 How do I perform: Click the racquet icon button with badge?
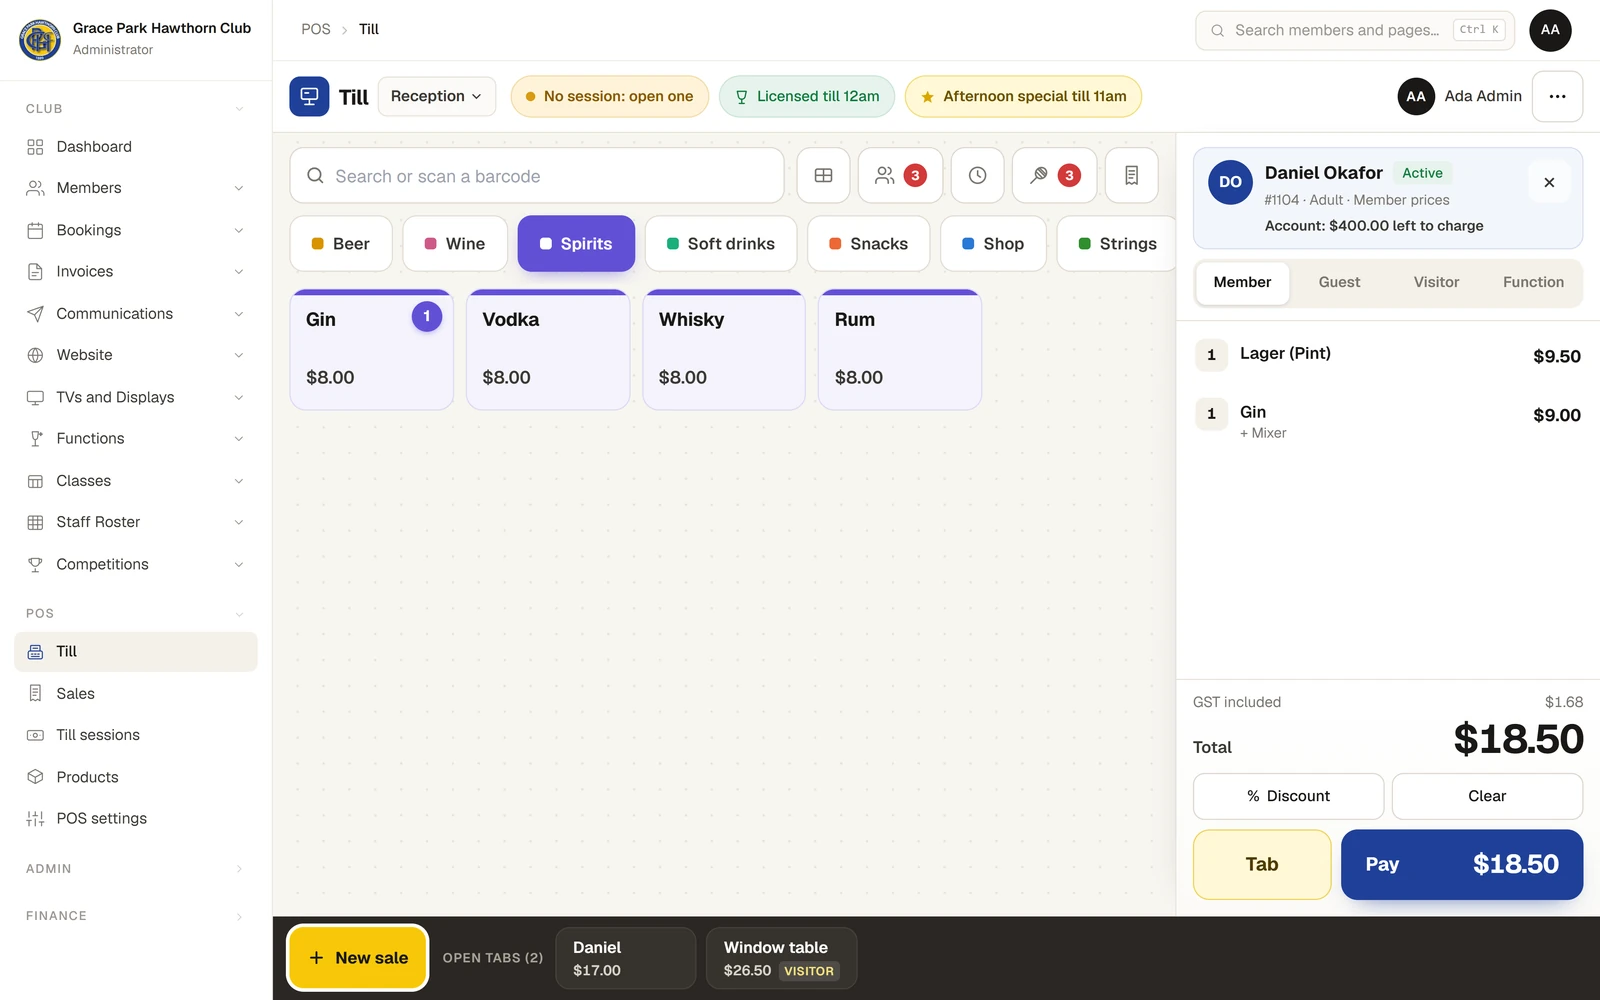pyautogui.click(x=1054, y=176)
